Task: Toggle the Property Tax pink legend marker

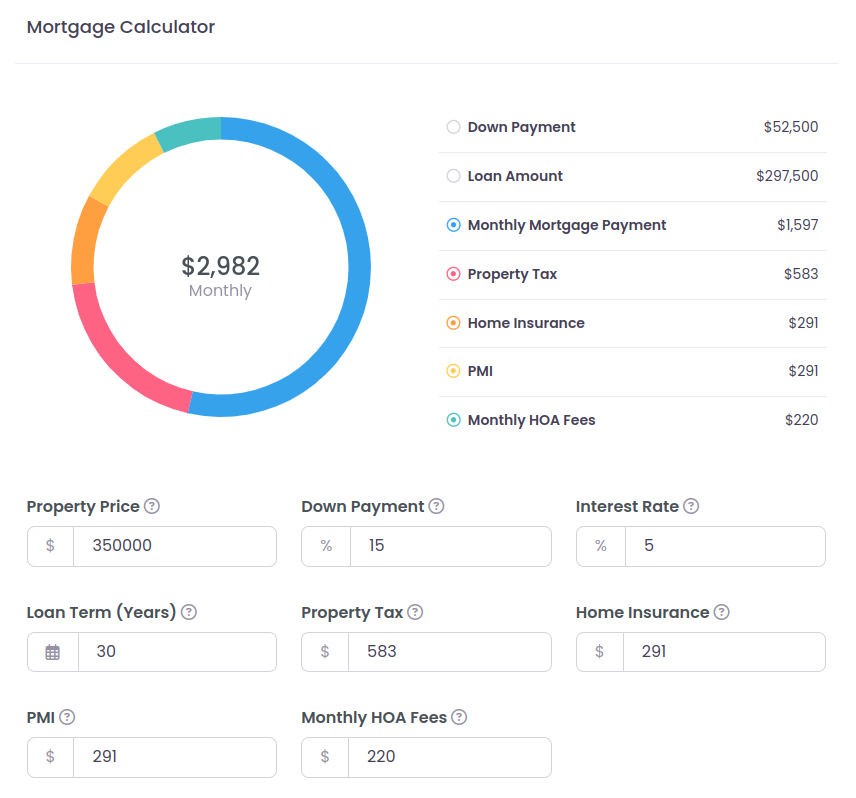Action: pyautogui.click(x=454, y=274)
